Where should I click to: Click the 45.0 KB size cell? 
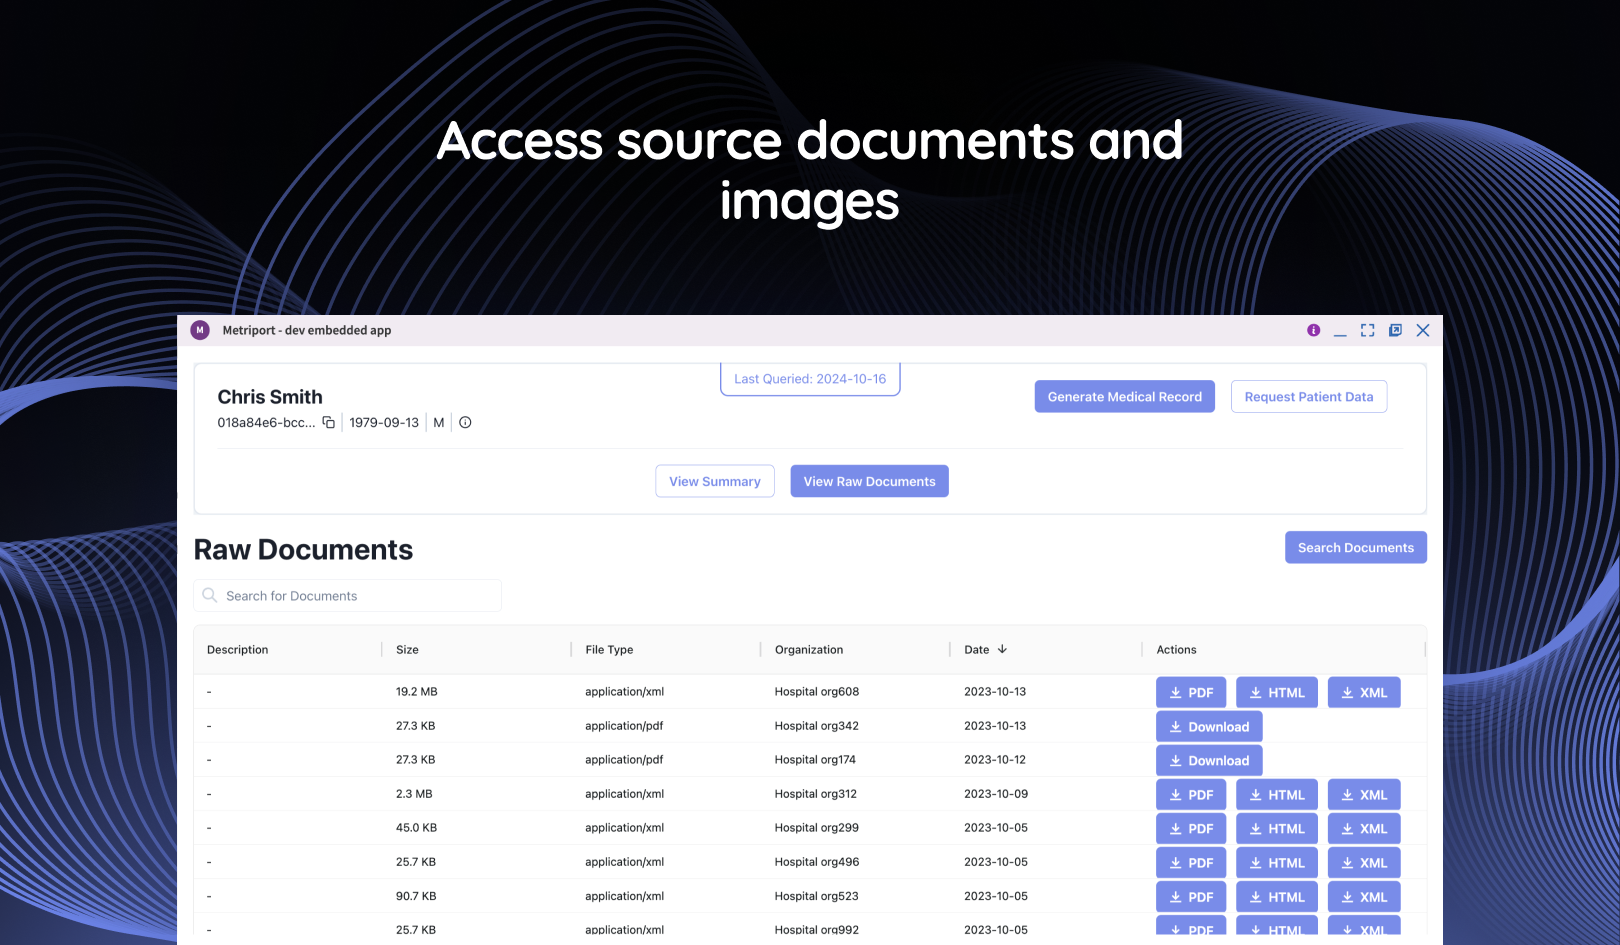[x=416, y=827]
